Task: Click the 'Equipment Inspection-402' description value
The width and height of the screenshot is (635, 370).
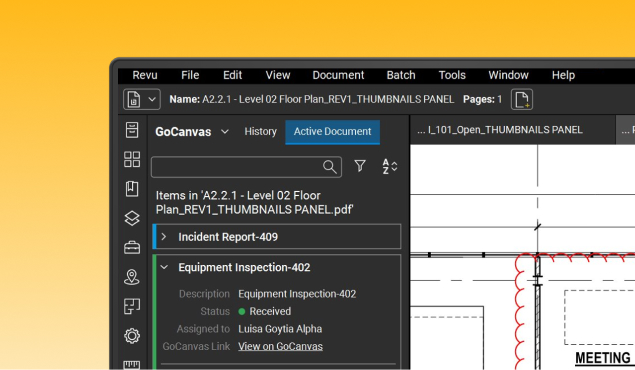Action: (297, 294)
